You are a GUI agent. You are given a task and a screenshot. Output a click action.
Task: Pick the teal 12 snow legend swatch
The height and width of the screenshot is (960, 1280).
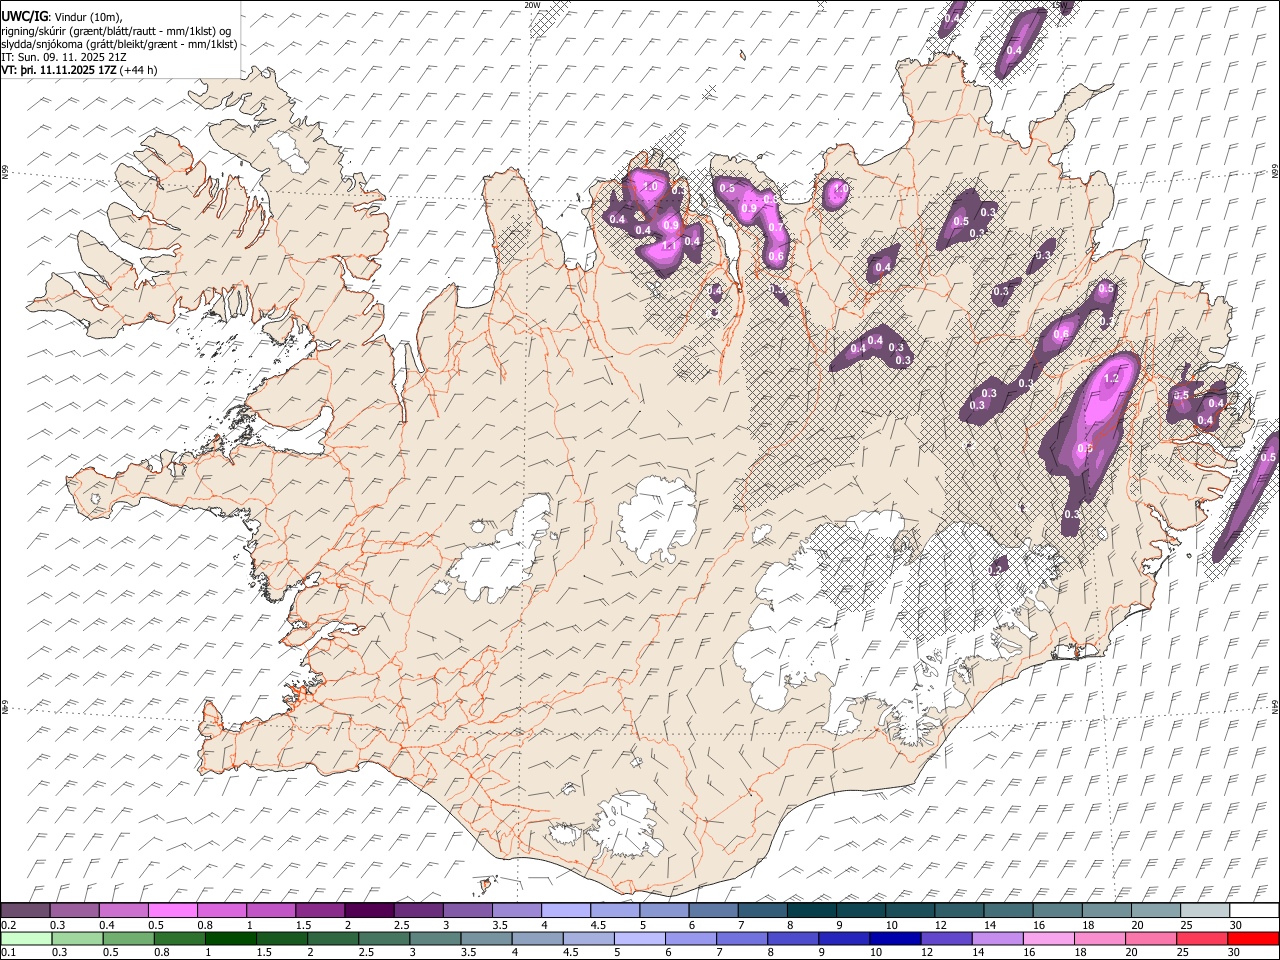click(959, 910)
